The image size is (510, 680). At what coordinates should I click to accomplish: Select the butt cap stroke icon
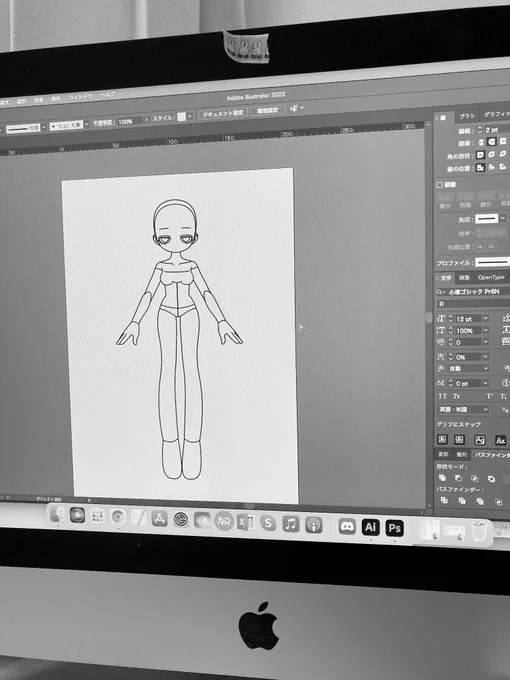click(x=481, y=142)
